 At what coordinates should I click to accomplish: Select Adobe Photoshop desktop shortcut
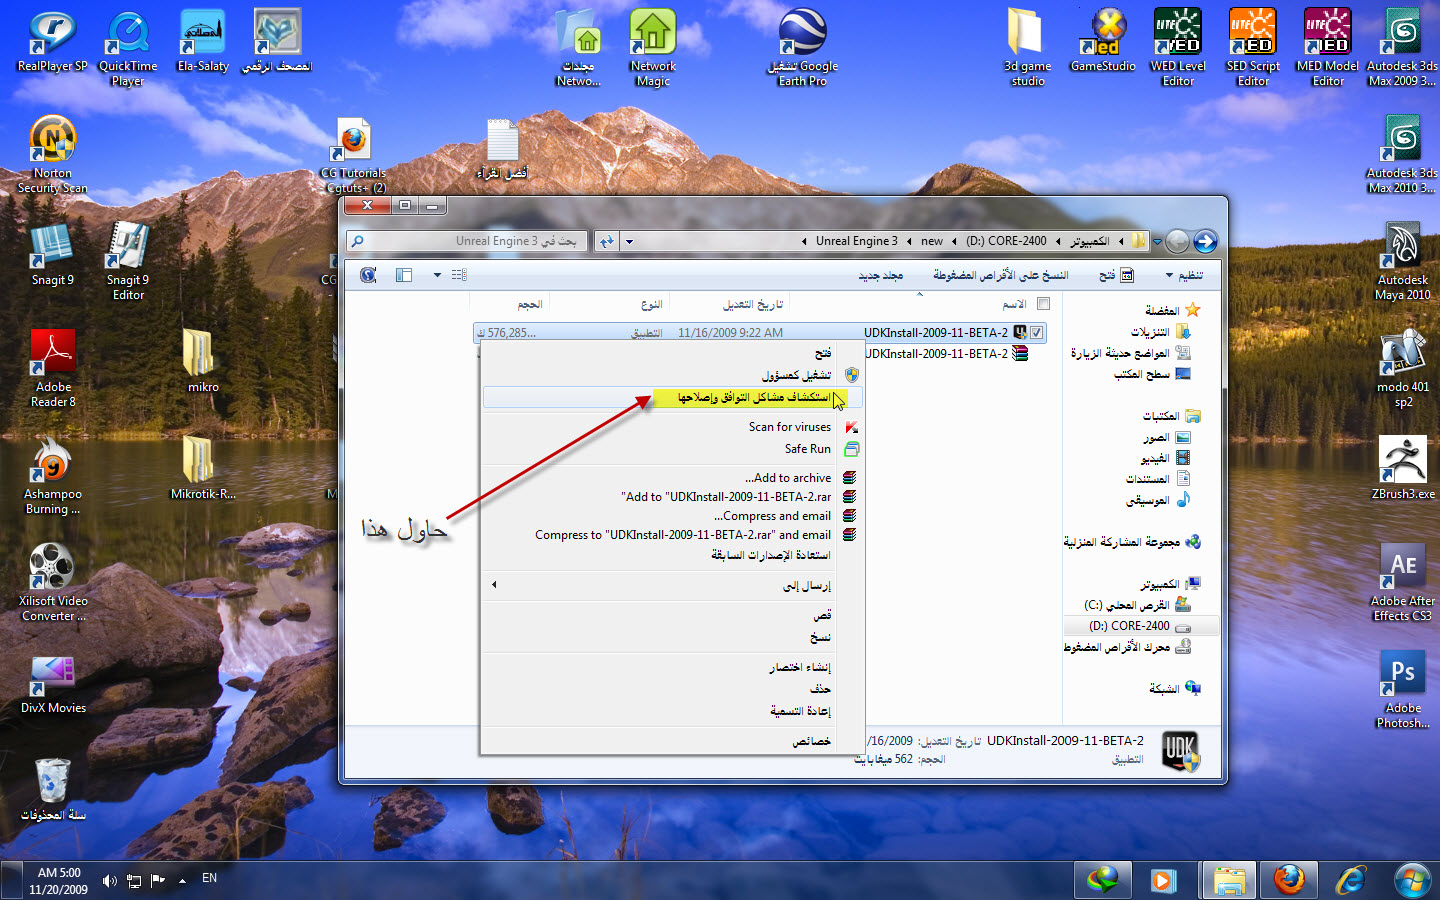coord(1403,690)
